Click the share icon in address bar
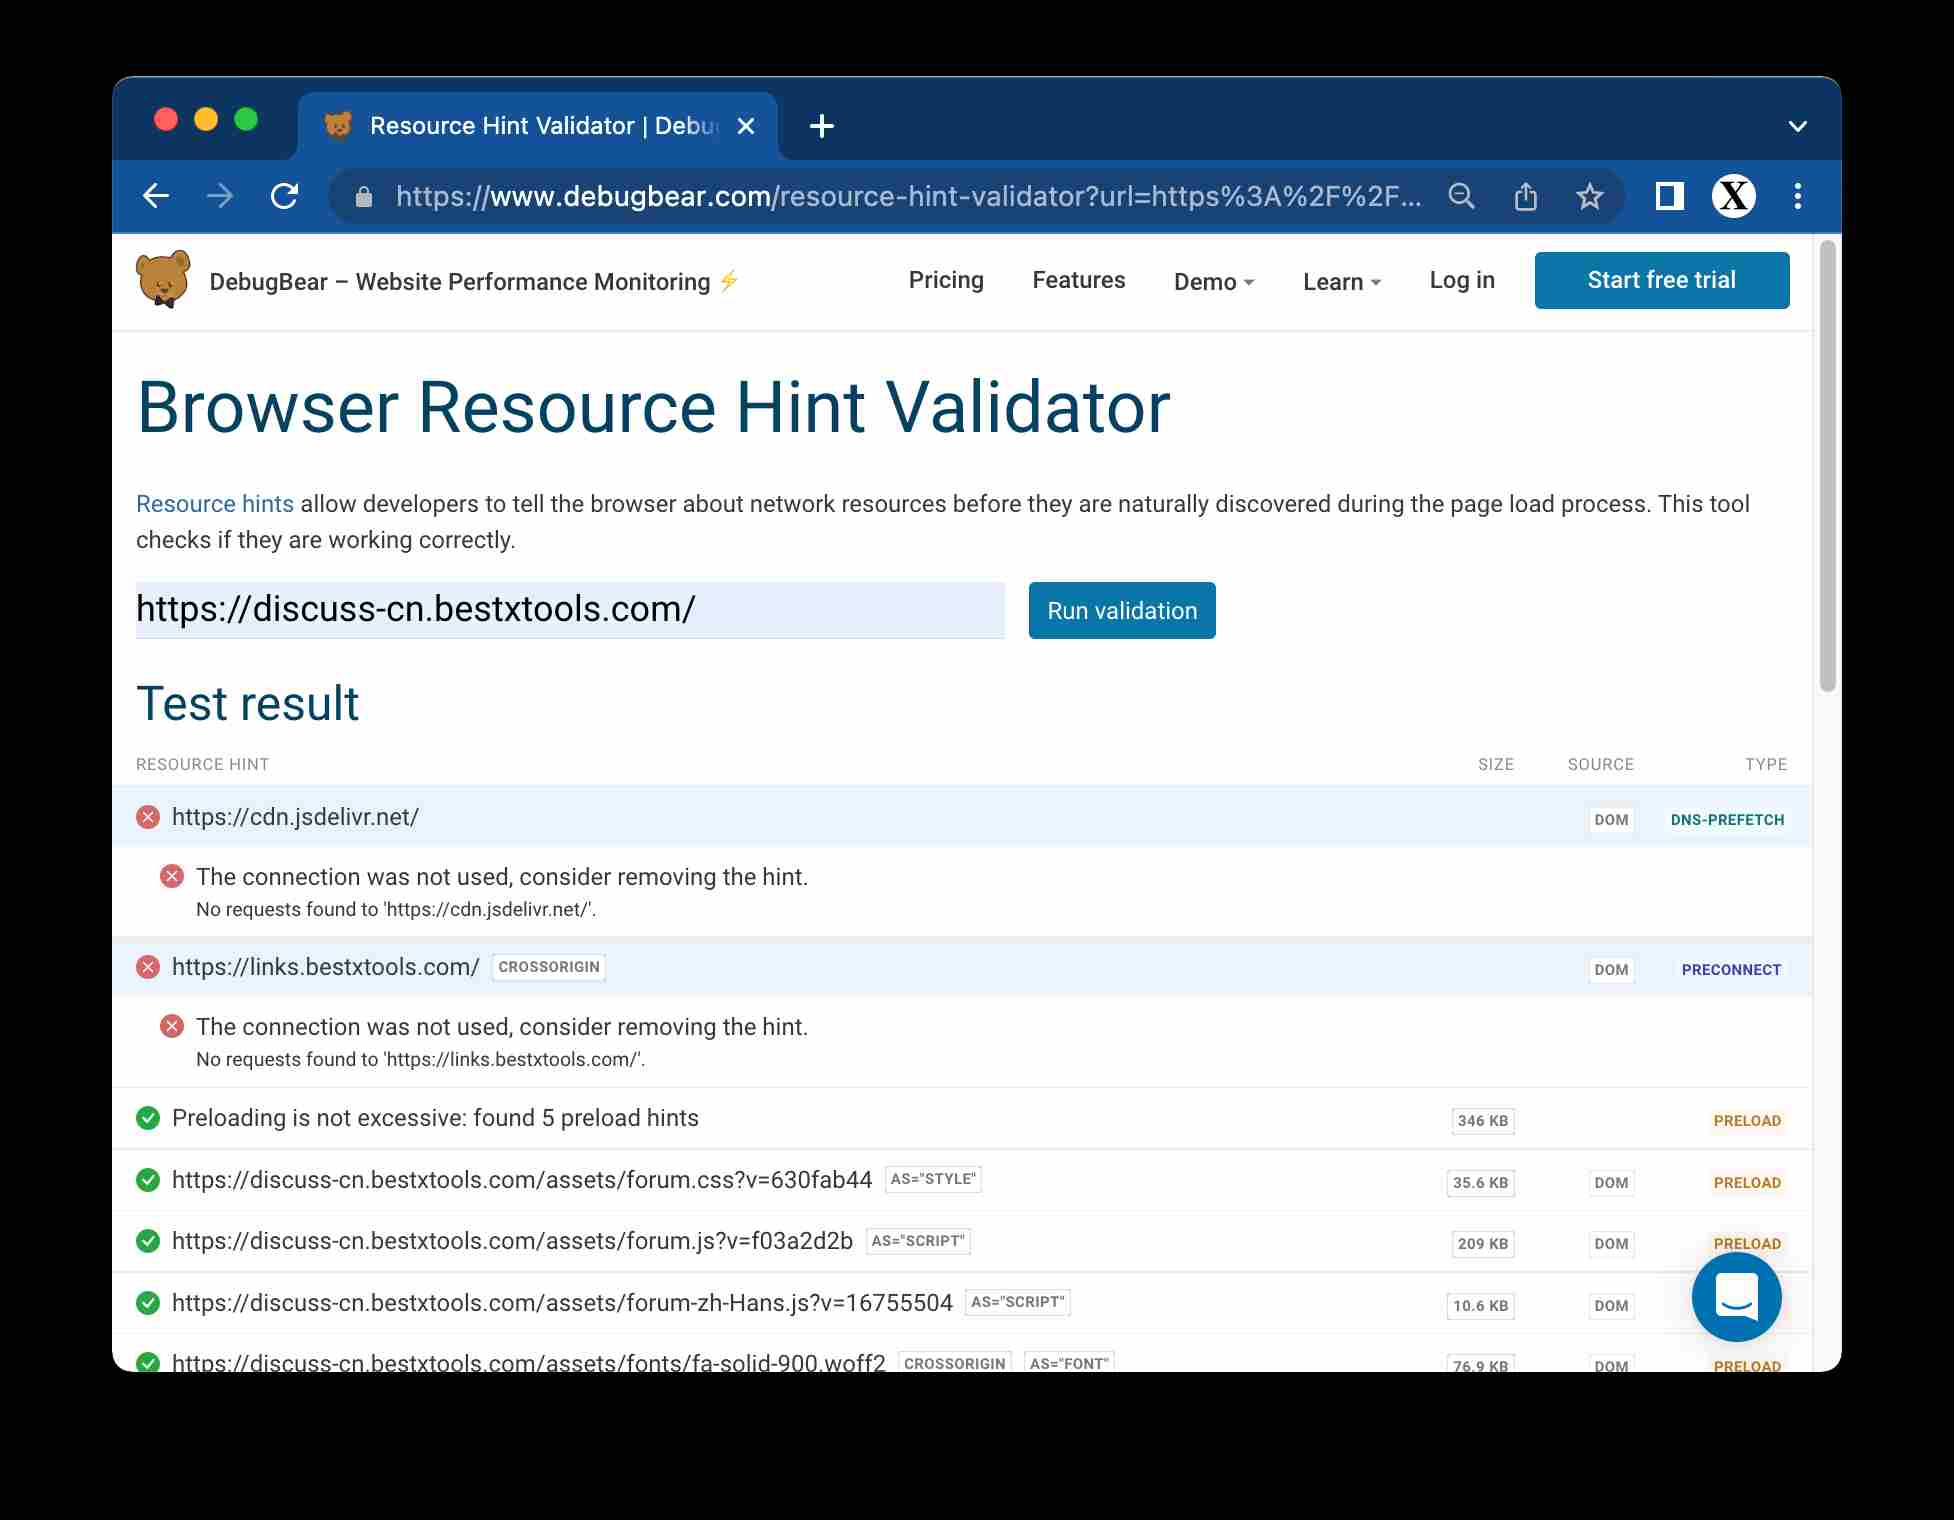The height and width of the screenshot is (1520, 1954). coord(1525,196)
